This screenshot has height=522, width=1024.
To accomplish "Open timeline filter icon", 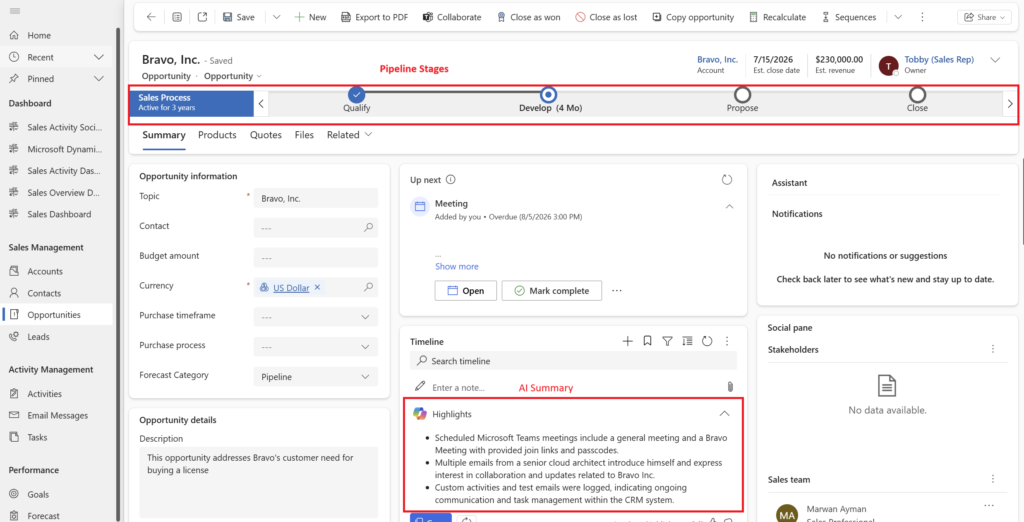I will coord(667,341).
